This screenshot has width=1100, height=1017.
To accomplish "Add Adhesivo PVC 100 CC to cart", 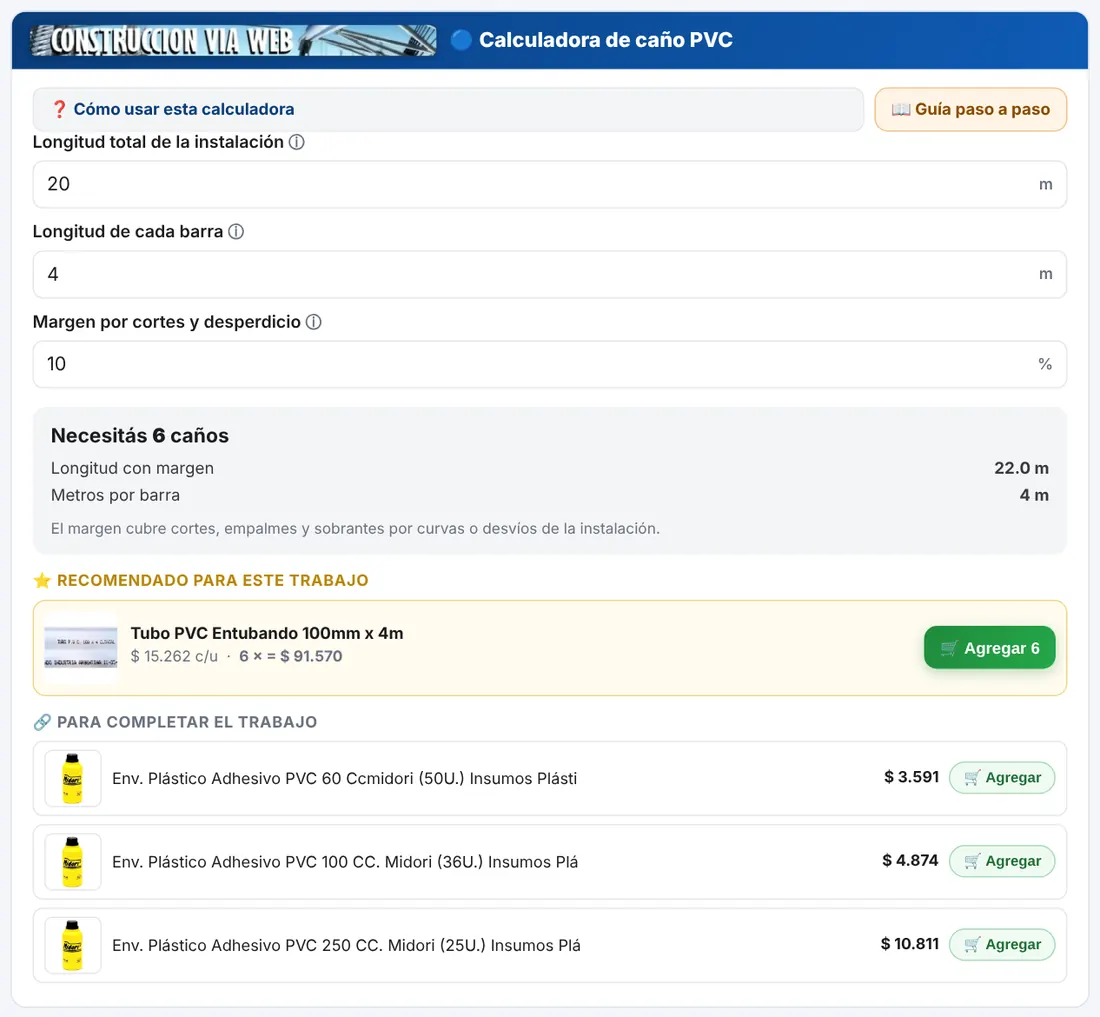I will (1002, 861).
